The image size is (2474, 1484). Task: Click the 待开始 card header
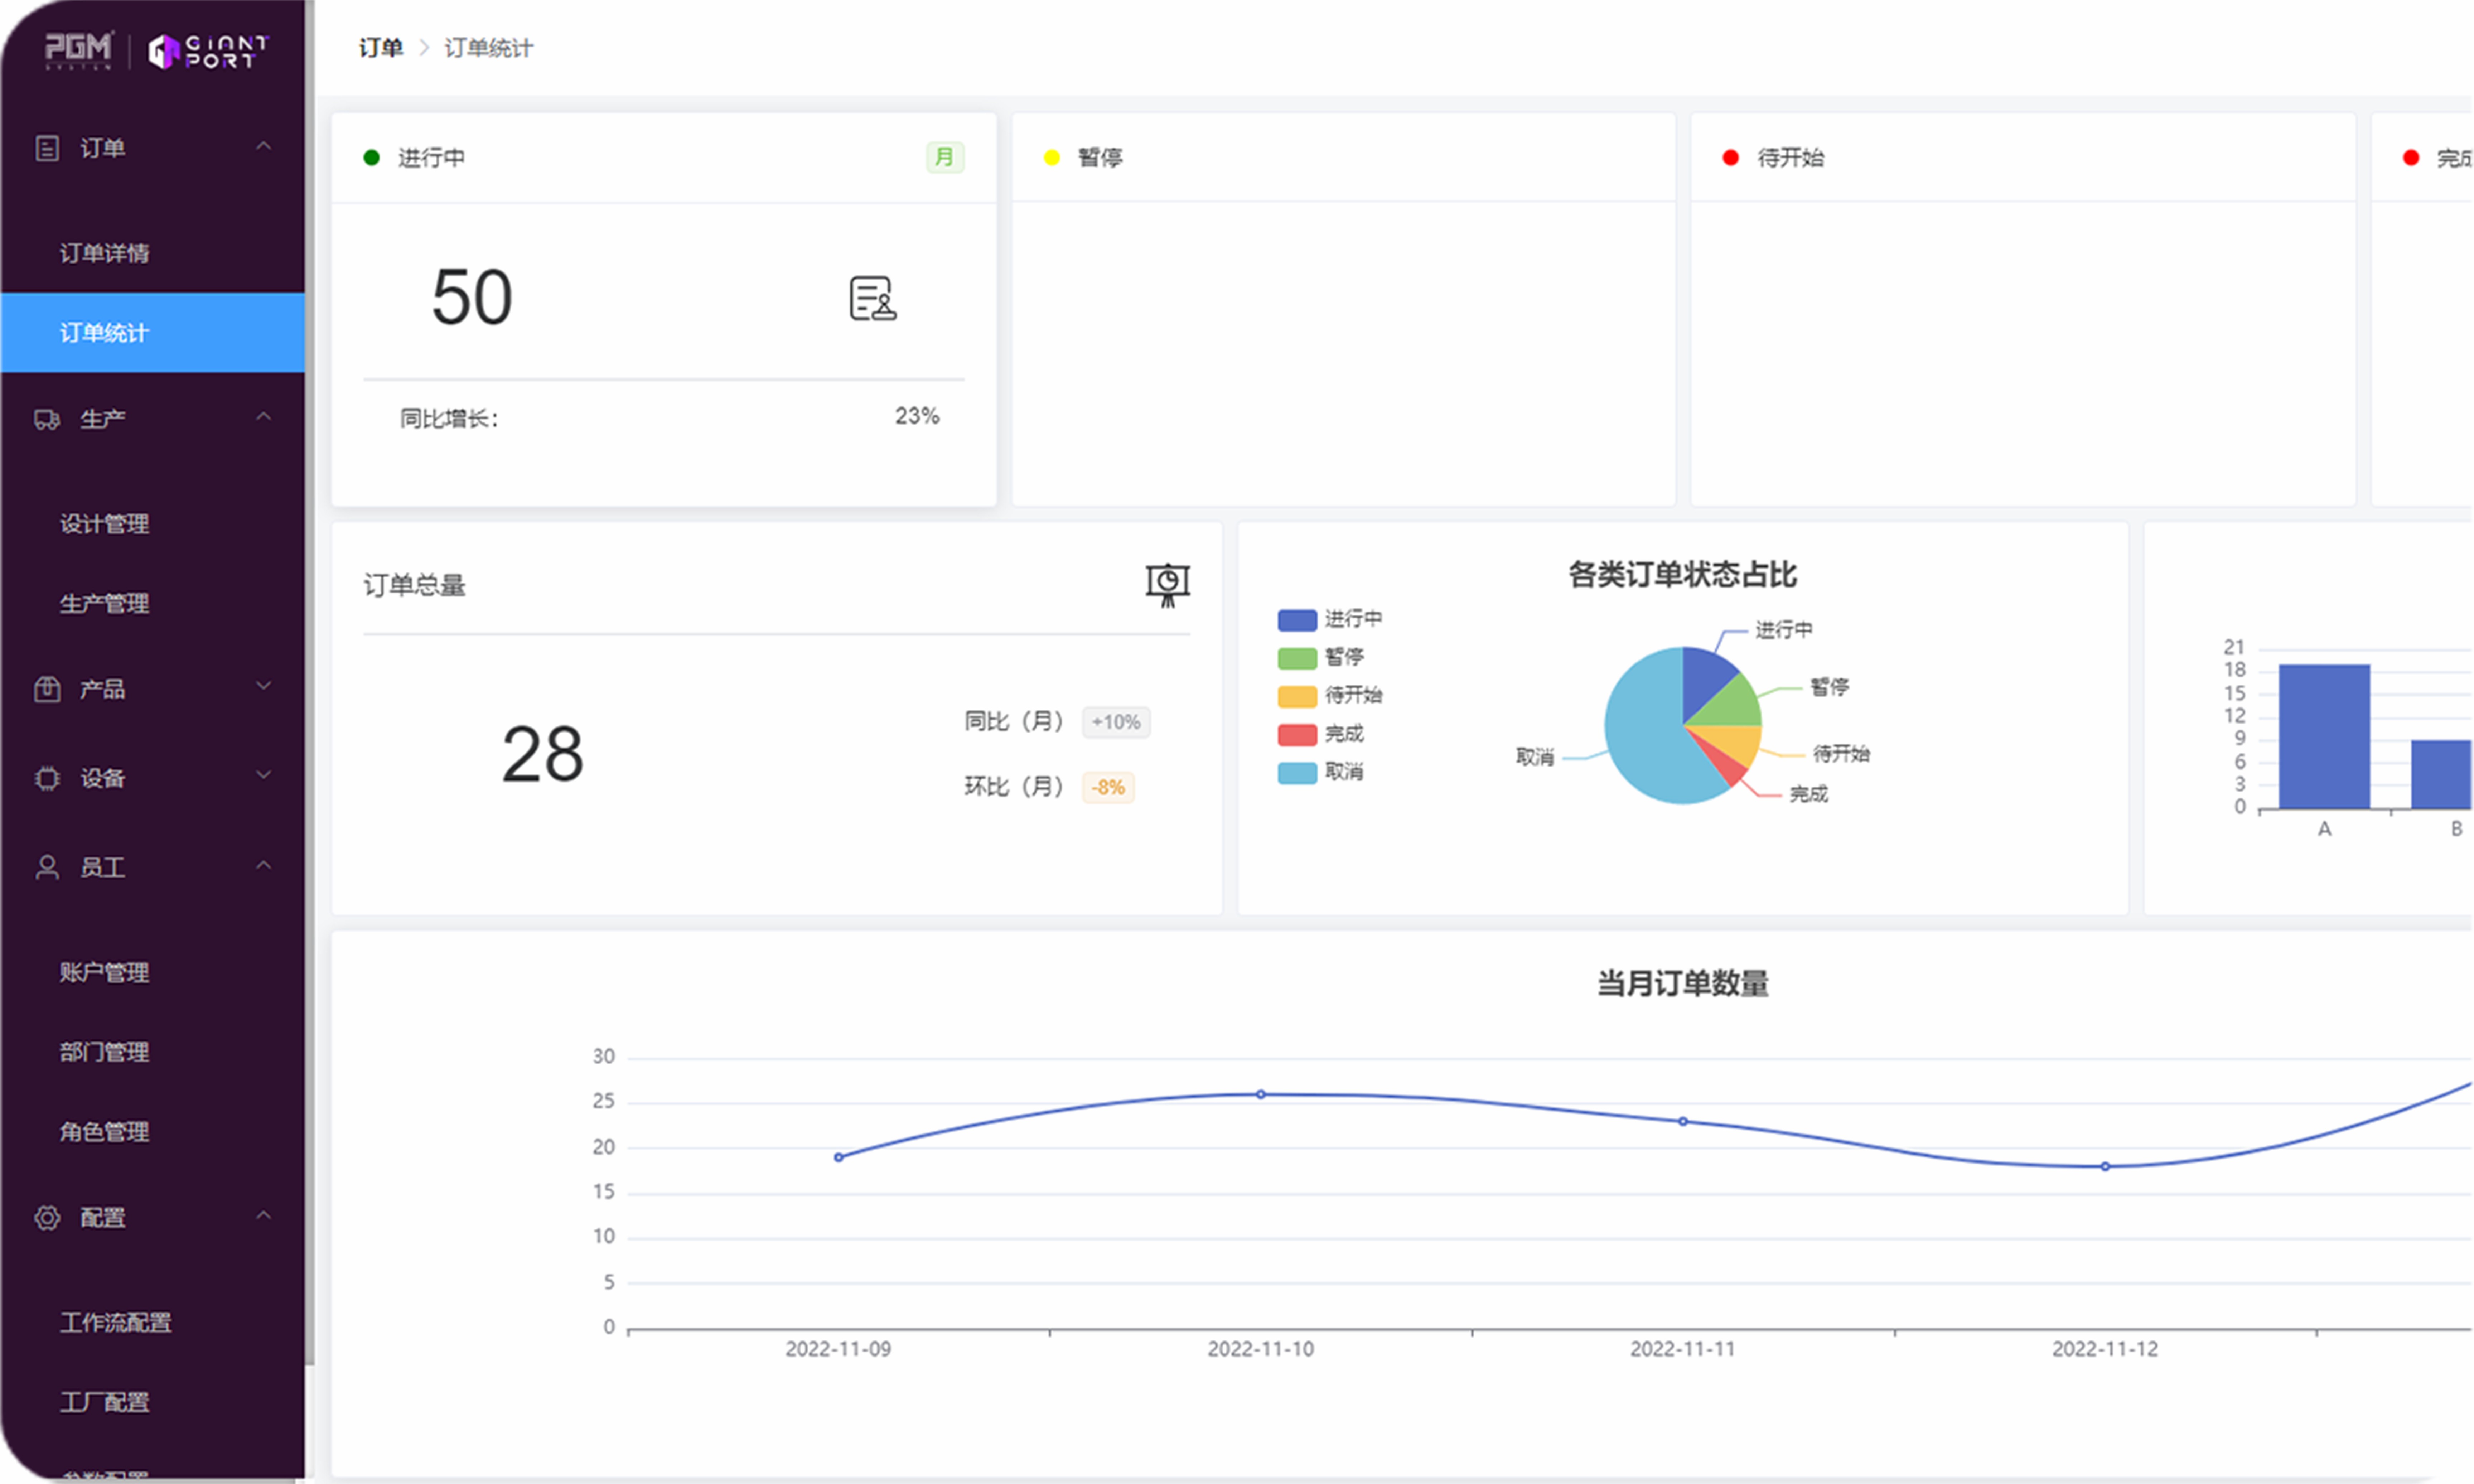click(2022, 157)
